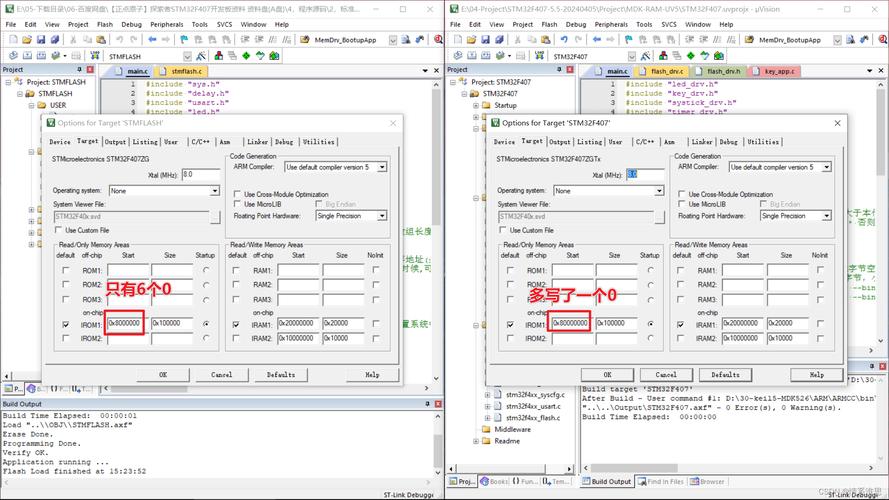Click IROM1 Start address field in STM32F407 dialog

(572, 323)
